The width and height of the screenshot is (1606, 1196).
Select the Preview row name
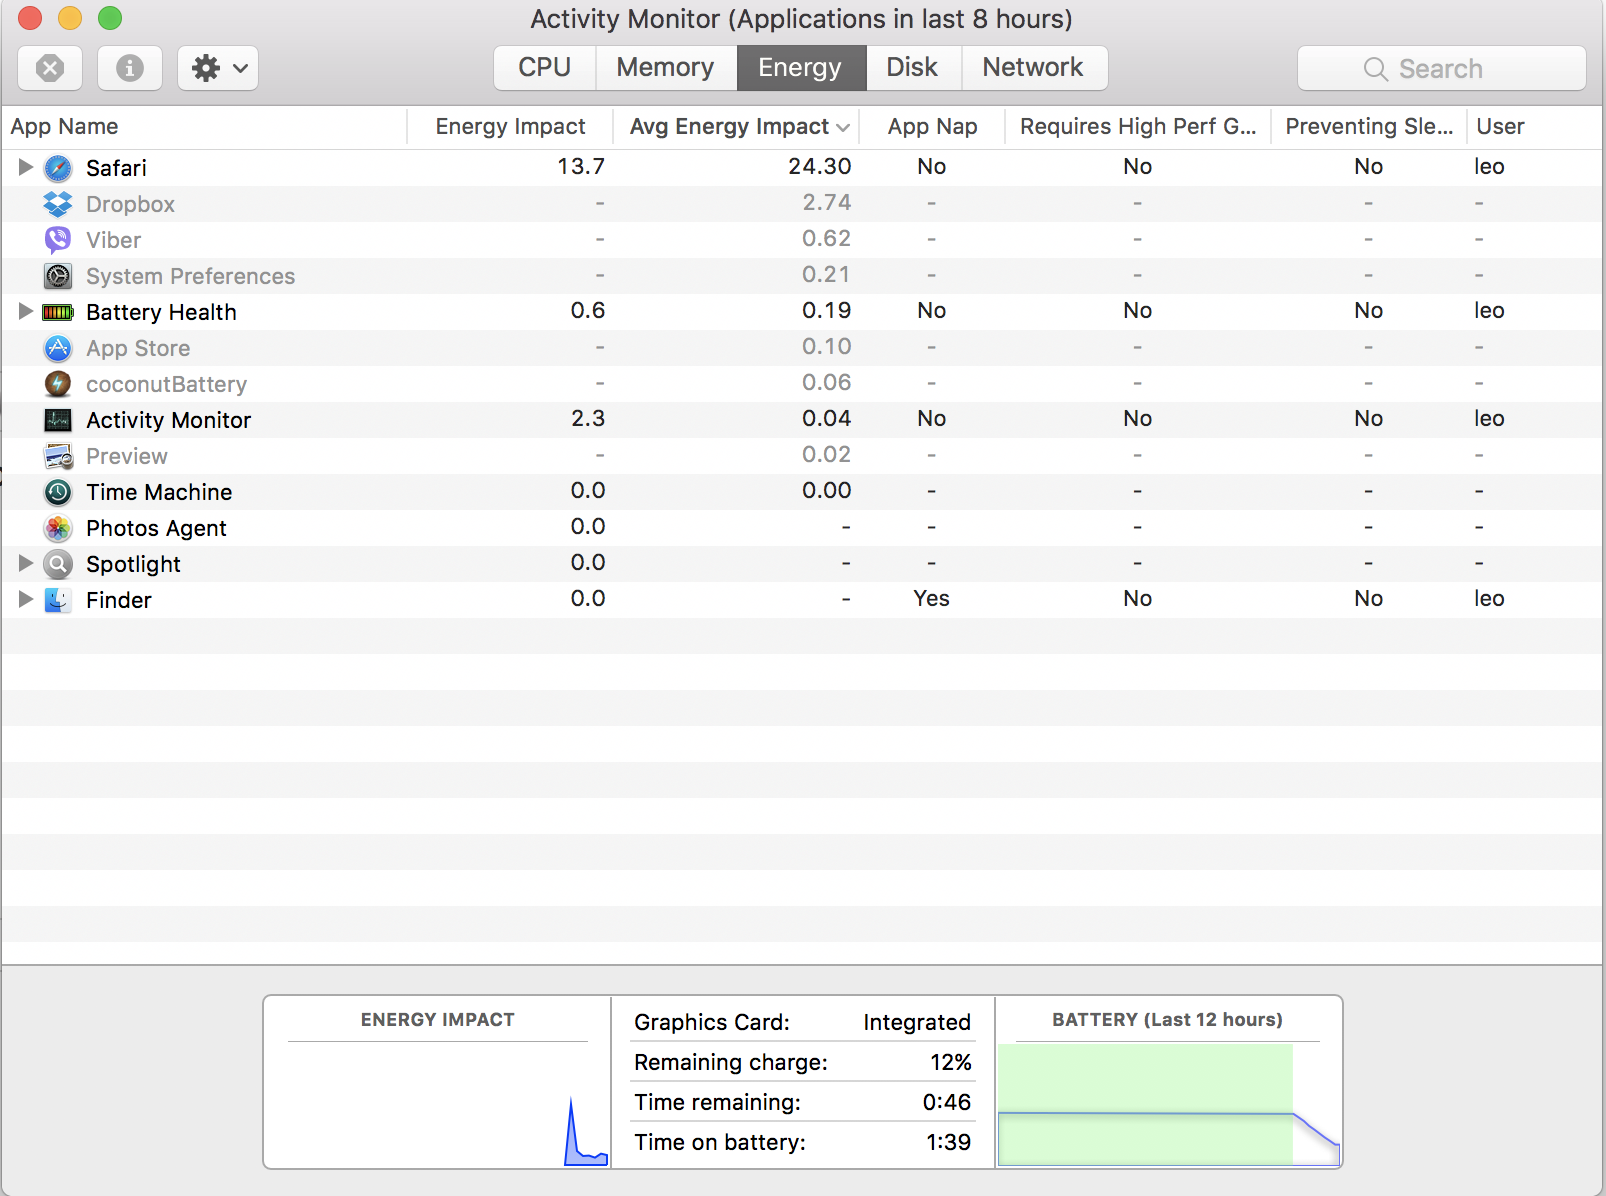coord(127,456)
